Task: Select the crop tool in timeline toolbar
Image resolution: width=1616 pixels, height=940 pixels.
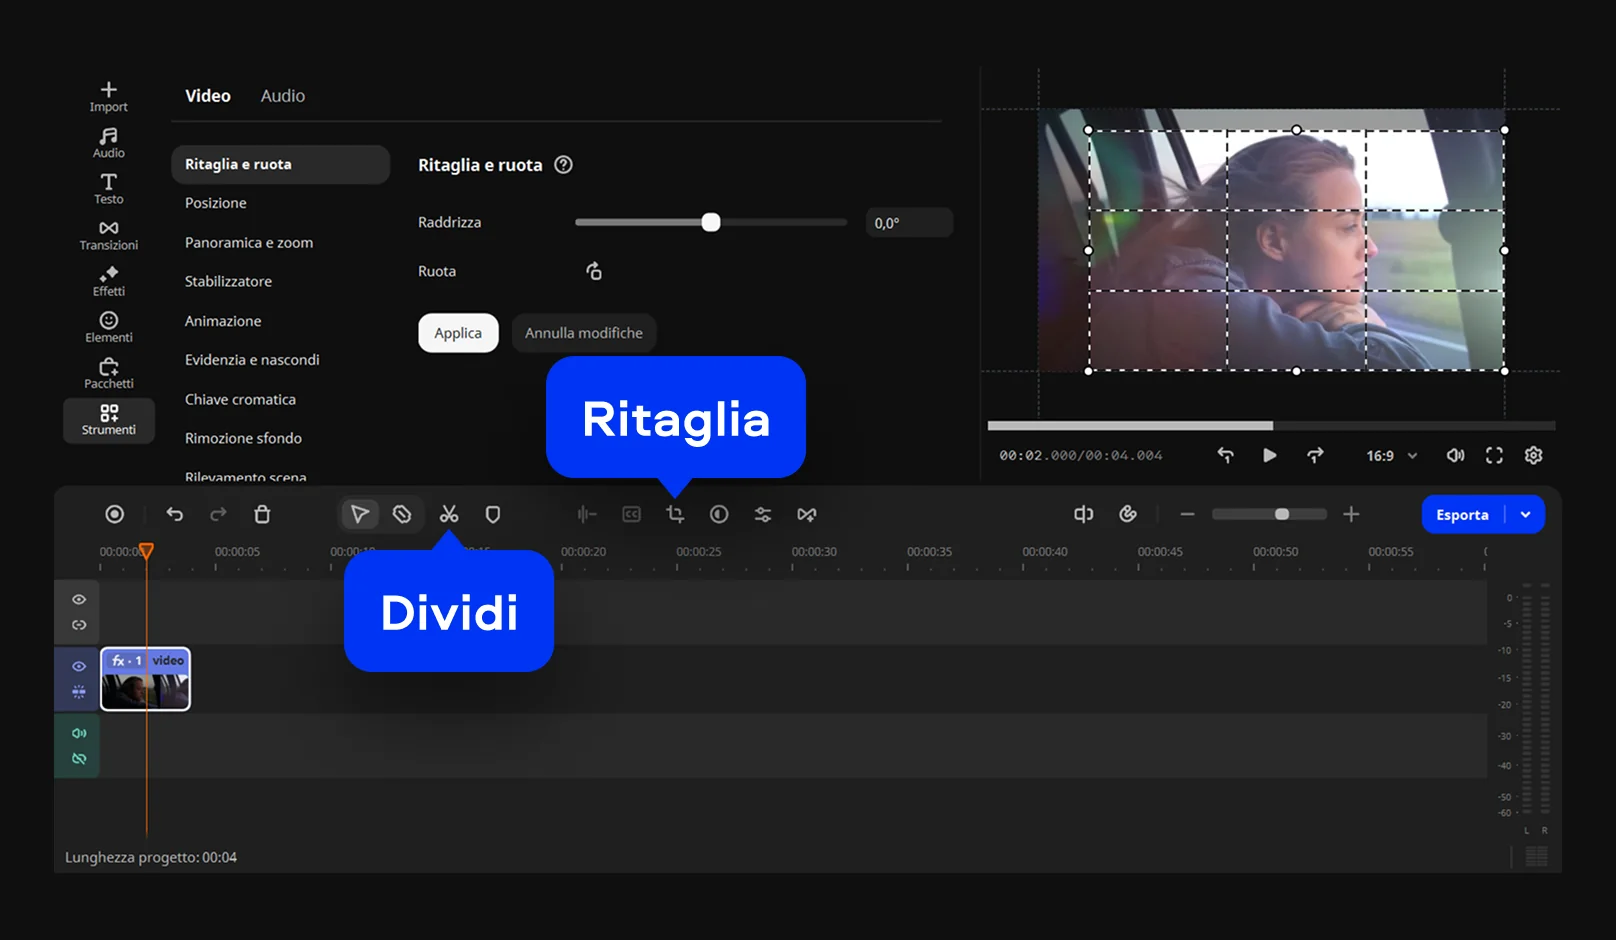Action: [x=675, y=514]
